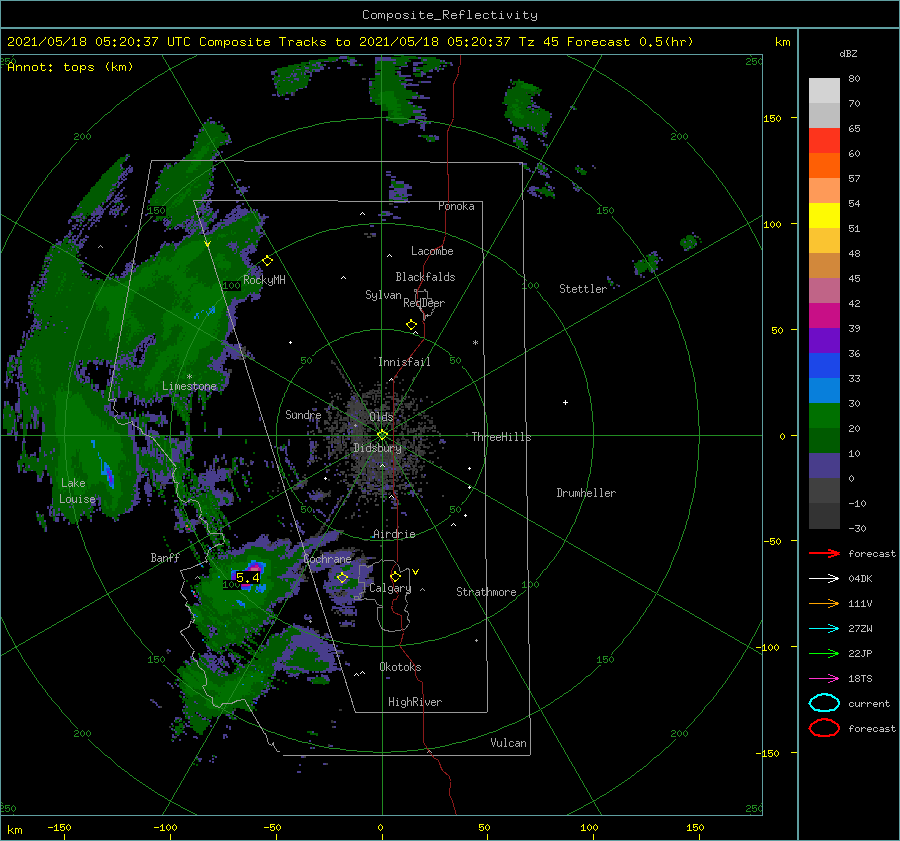The image size is (900, 841).
Task: Click the HighRiver label
Action: [415, 702]
